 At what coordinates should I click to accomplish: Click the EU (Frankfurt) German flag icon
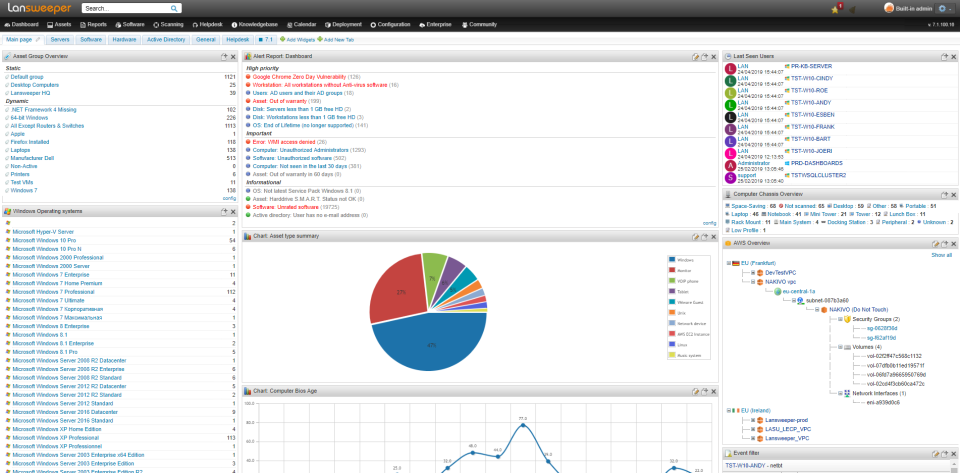(736, 263)
